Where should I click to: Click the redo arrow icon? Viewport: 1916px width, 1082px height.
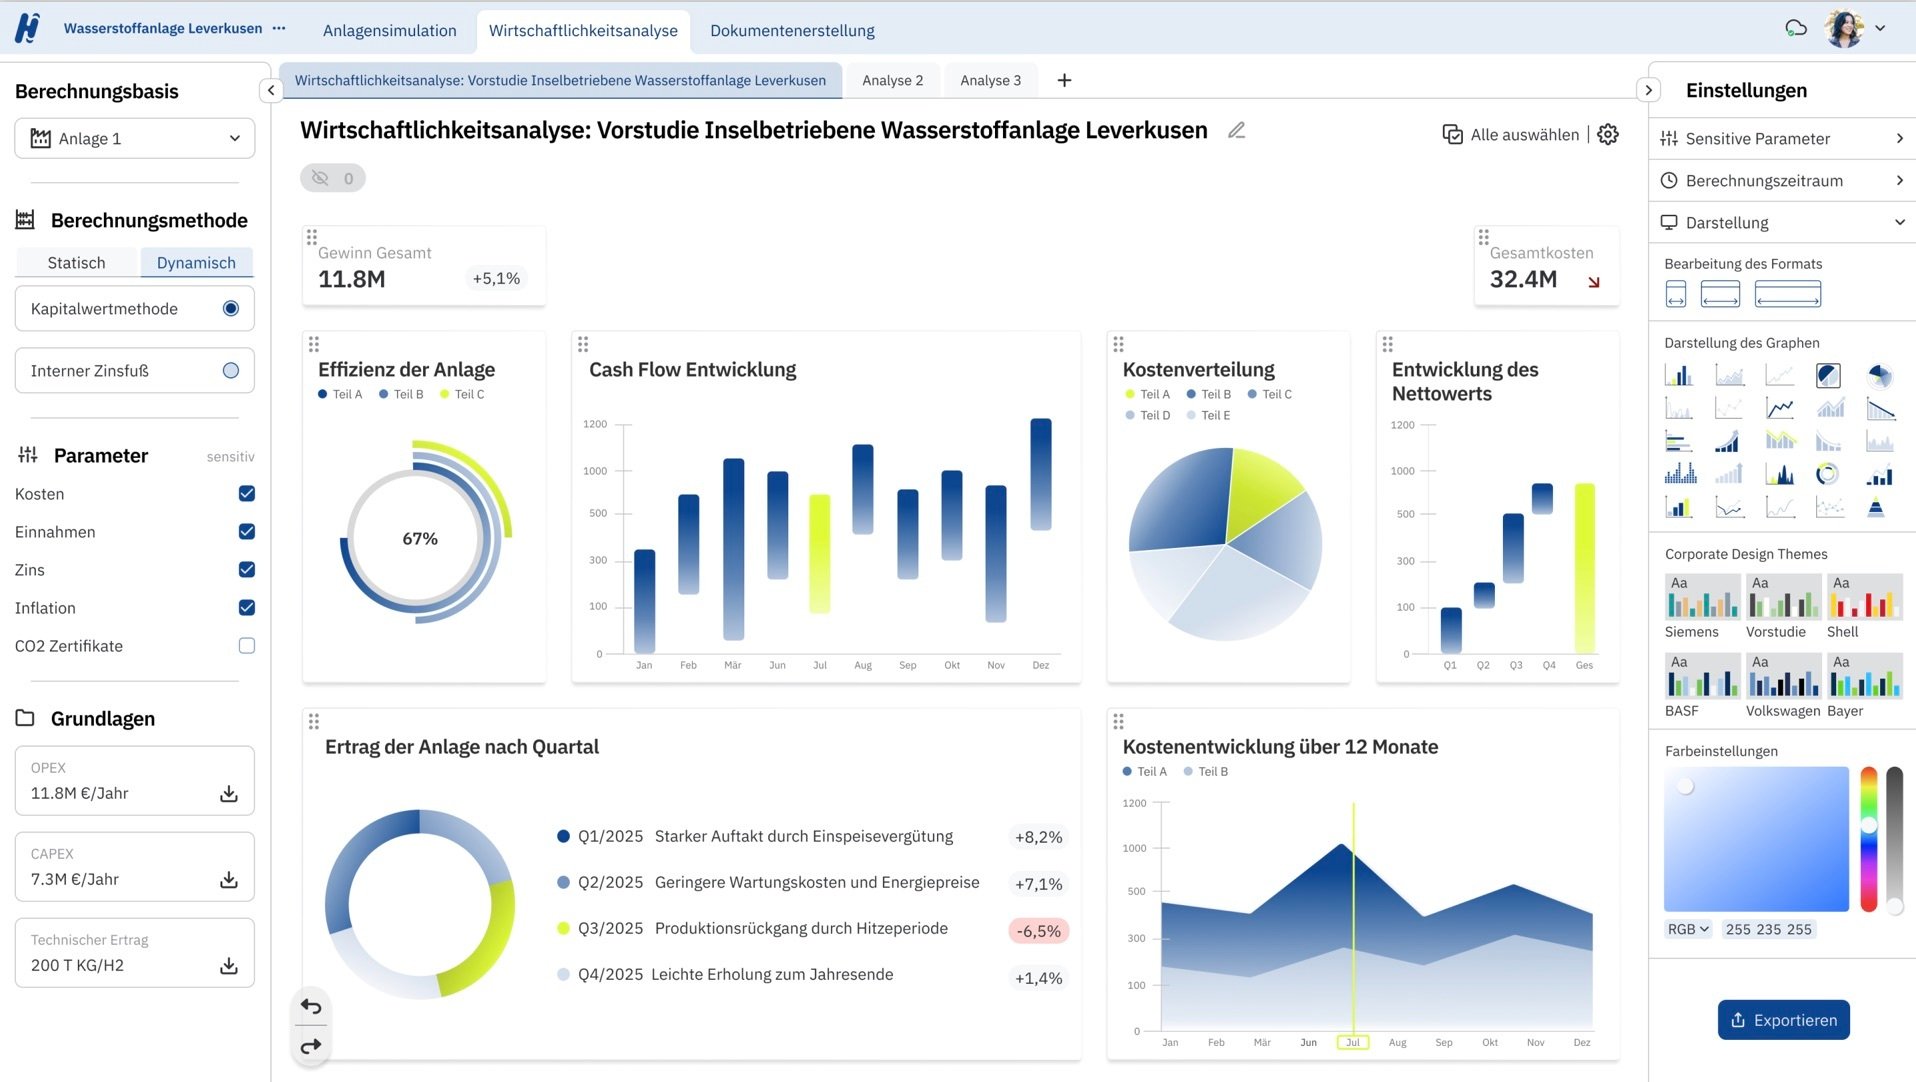click(x=311, y=1046)
